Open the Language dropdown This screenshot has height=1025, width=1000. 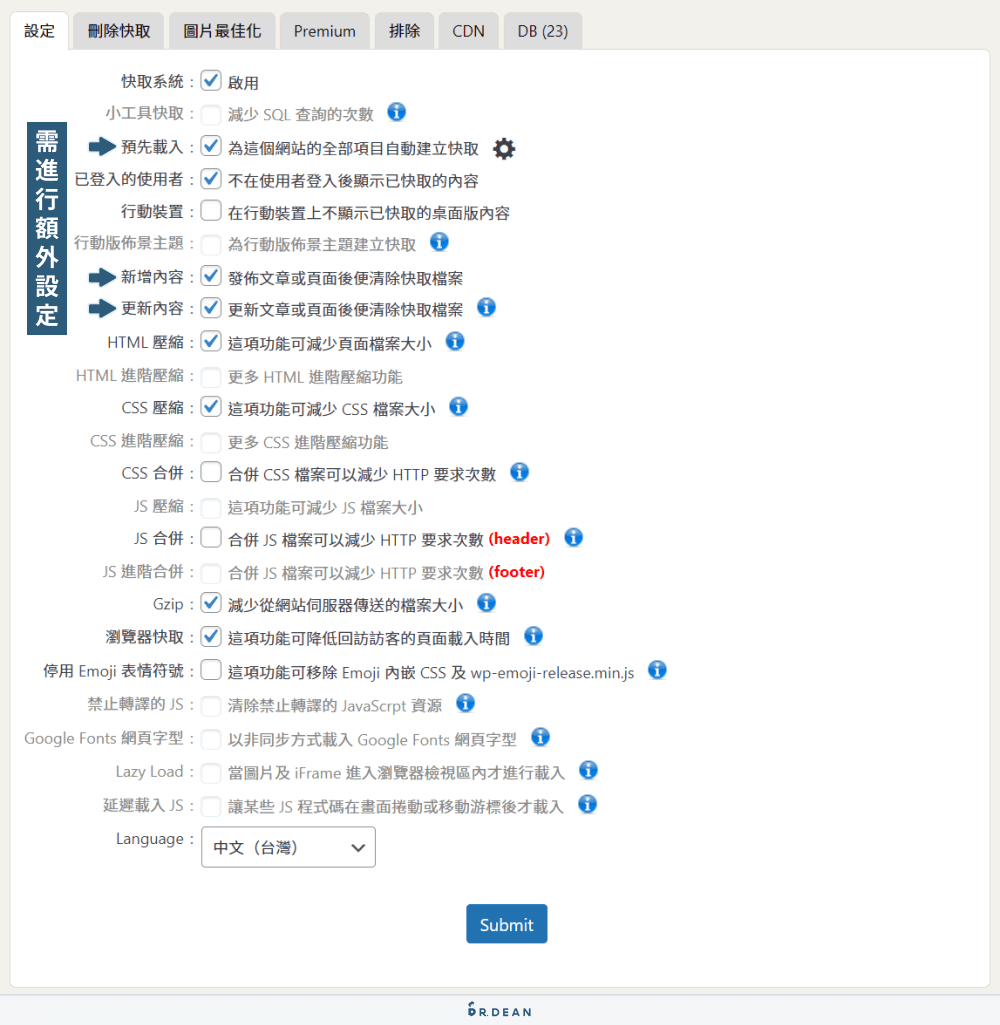point(288,846)
